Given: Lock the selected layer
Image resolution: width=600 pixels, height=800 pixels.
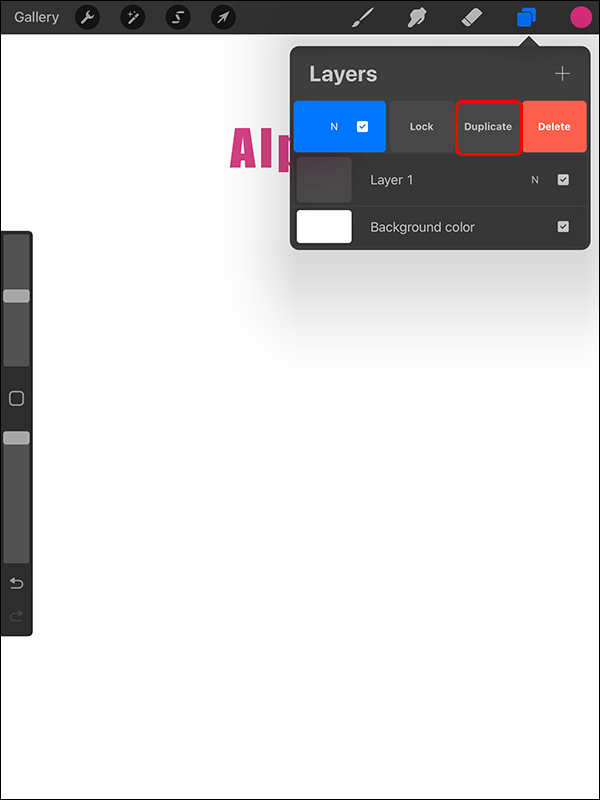Looking at the screenshot, I should click(x=421, y=127).
